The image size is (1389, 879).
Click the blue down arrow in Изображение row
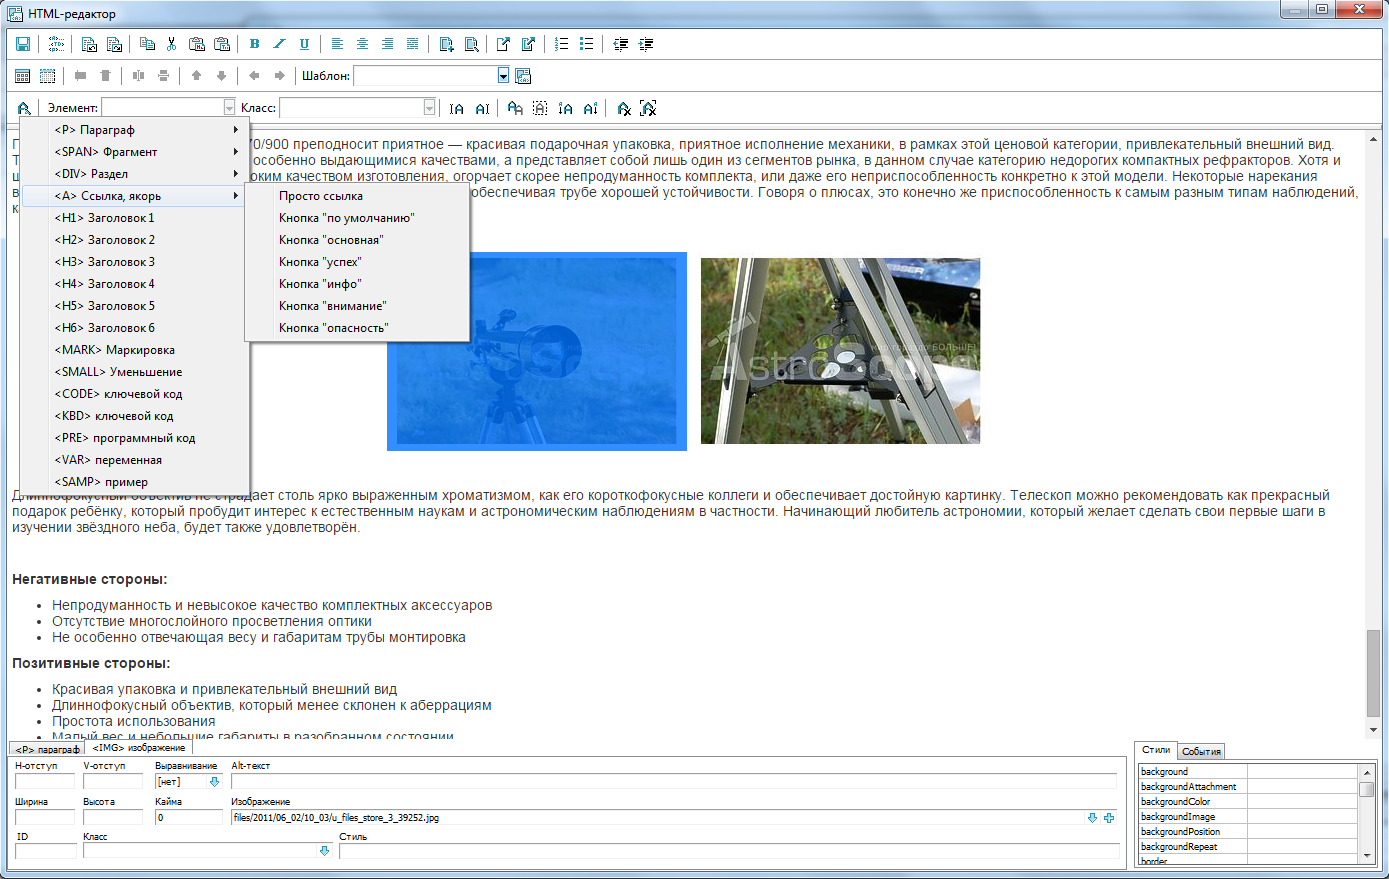(1092, 818)
